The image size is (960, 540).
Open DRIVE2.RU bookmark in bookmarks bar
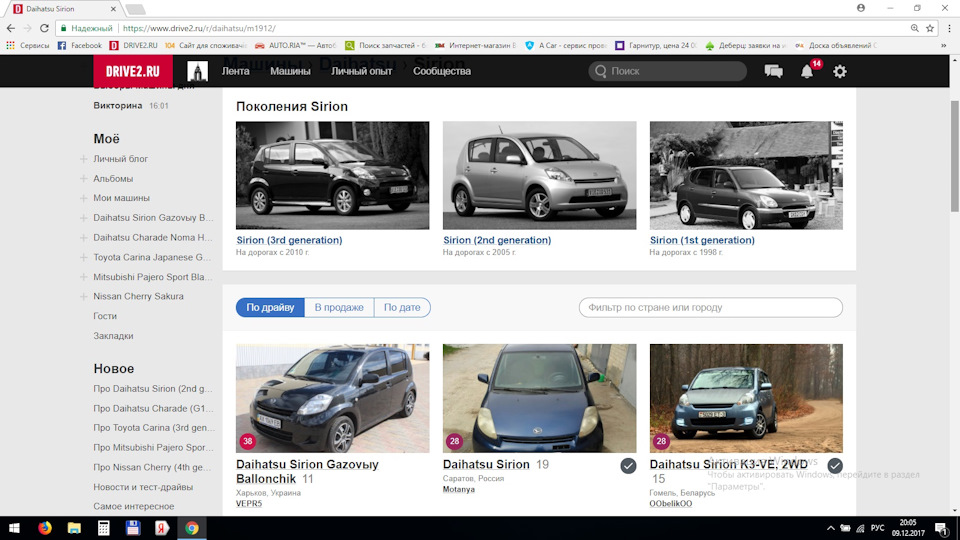[133, 45]
